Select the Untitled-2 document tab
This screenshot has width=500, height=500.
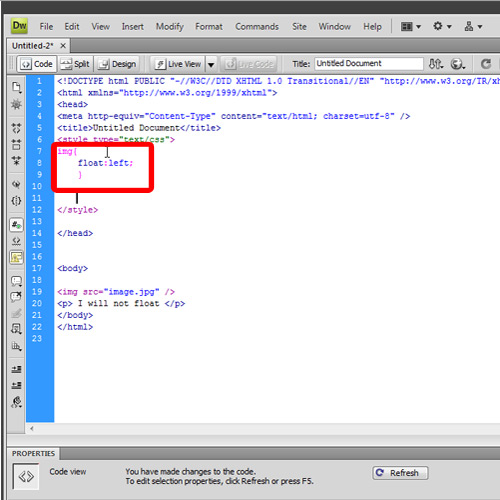[x=33, y=46]
